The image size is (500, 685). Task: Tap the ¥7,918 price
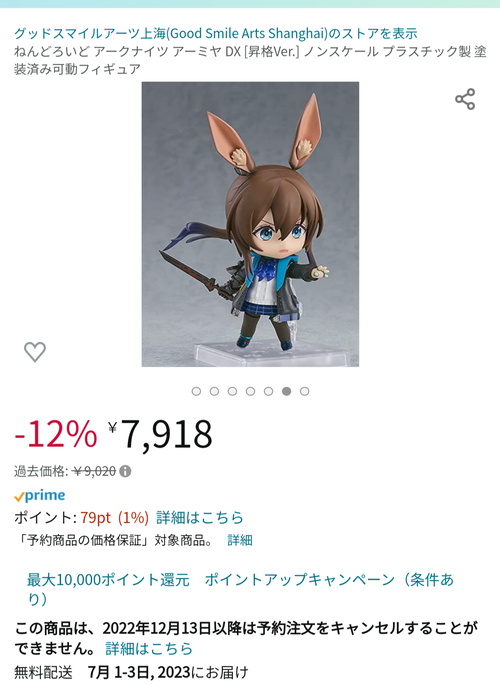[x=160, y=434]
